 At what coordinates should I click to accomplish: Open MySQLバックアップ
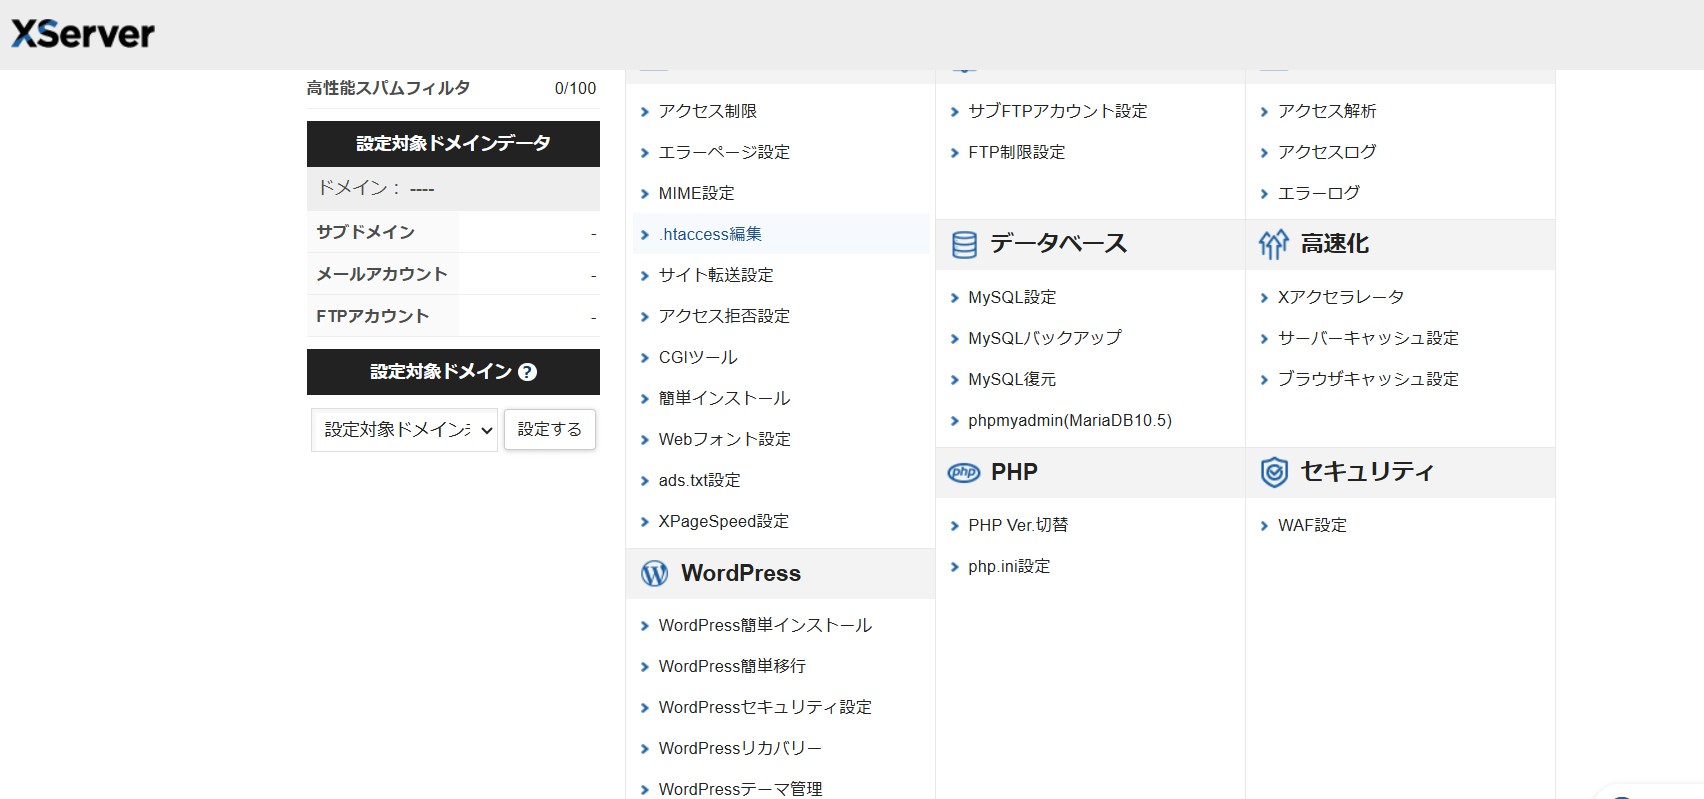point(1045,338)
